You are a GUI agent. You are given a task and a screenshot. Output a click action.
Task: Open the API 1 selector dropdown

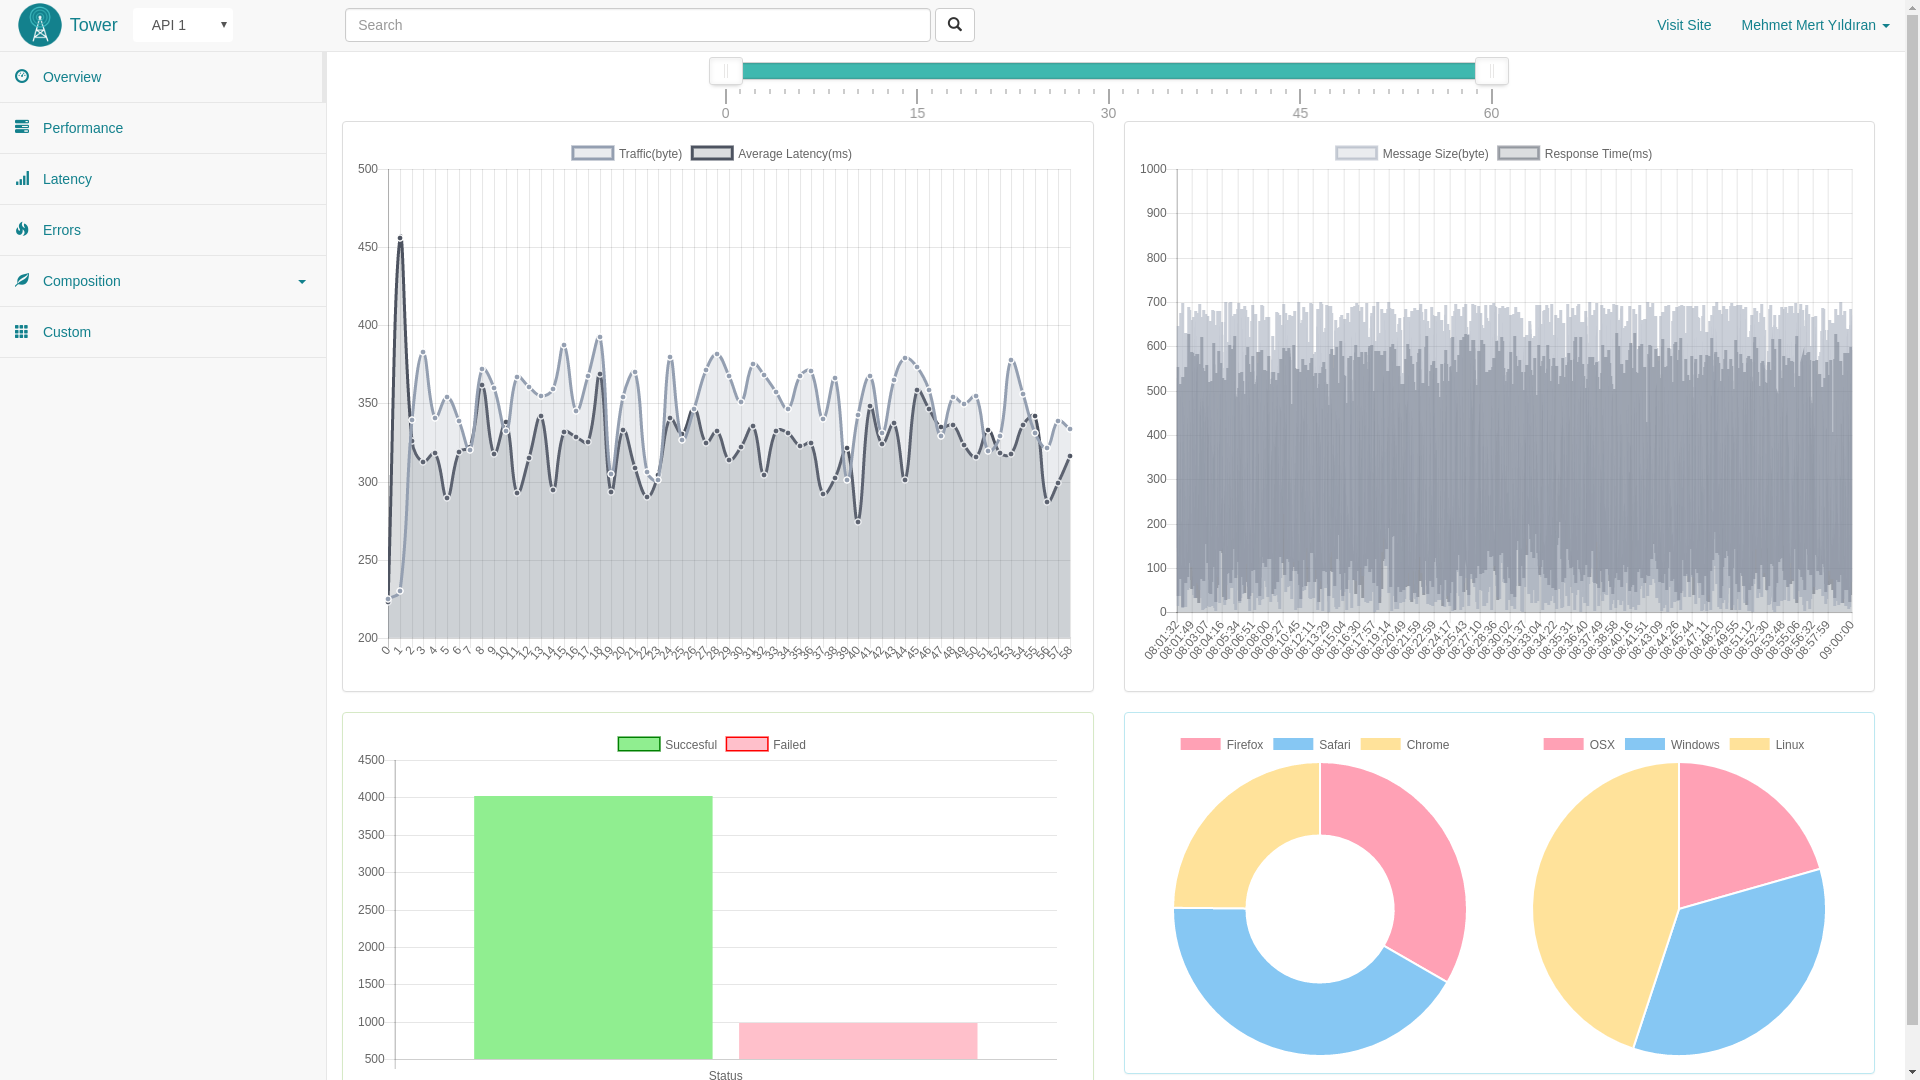tap(183, 25)
